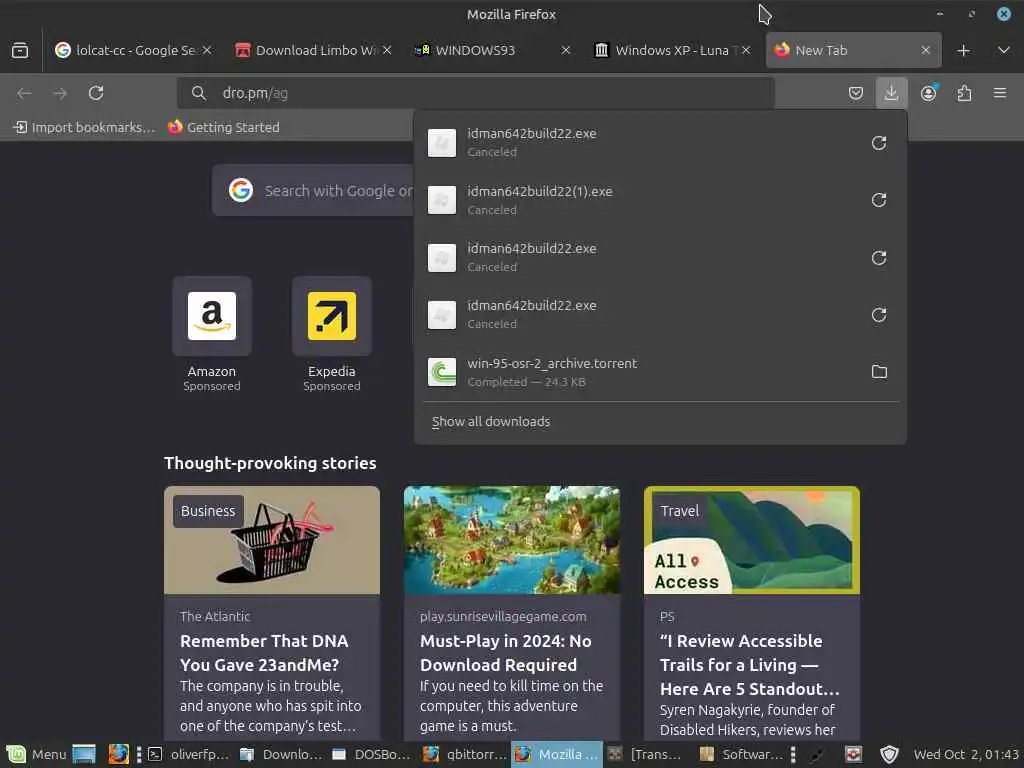The image size is (1024, 768).
Task: Click the magnifier icon in the address bar
Action: (x=199, y=93)
